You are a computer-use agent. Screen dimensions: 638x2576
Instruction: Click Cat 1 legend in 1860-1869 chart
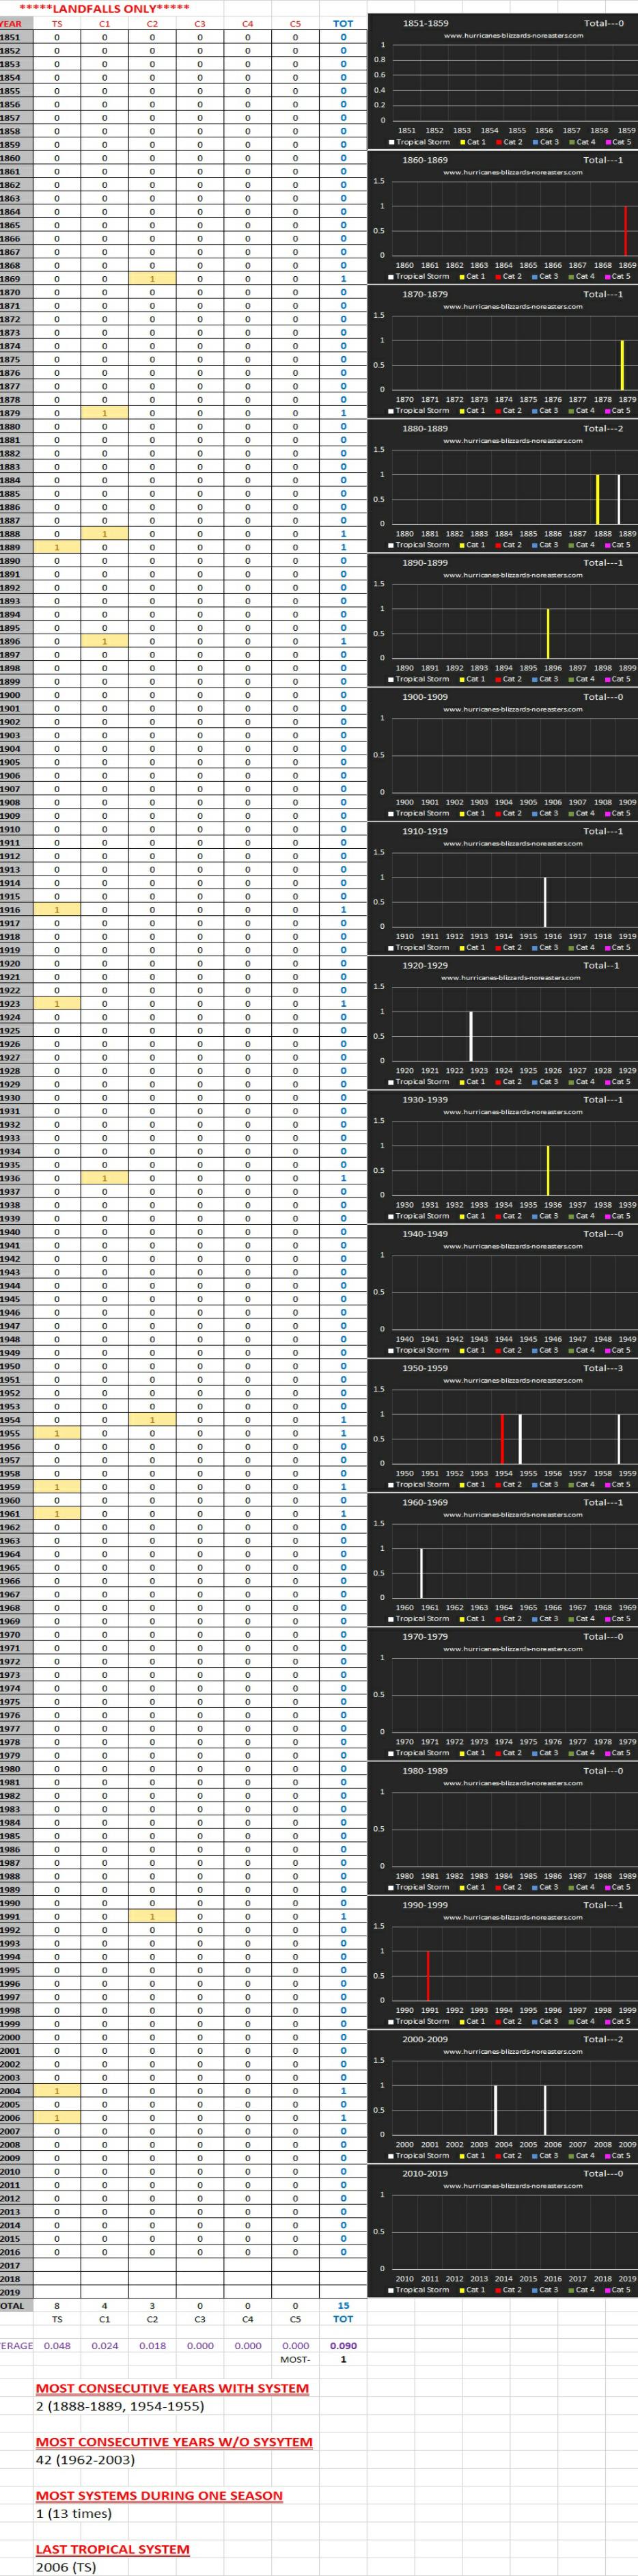[x=472, y=276]
